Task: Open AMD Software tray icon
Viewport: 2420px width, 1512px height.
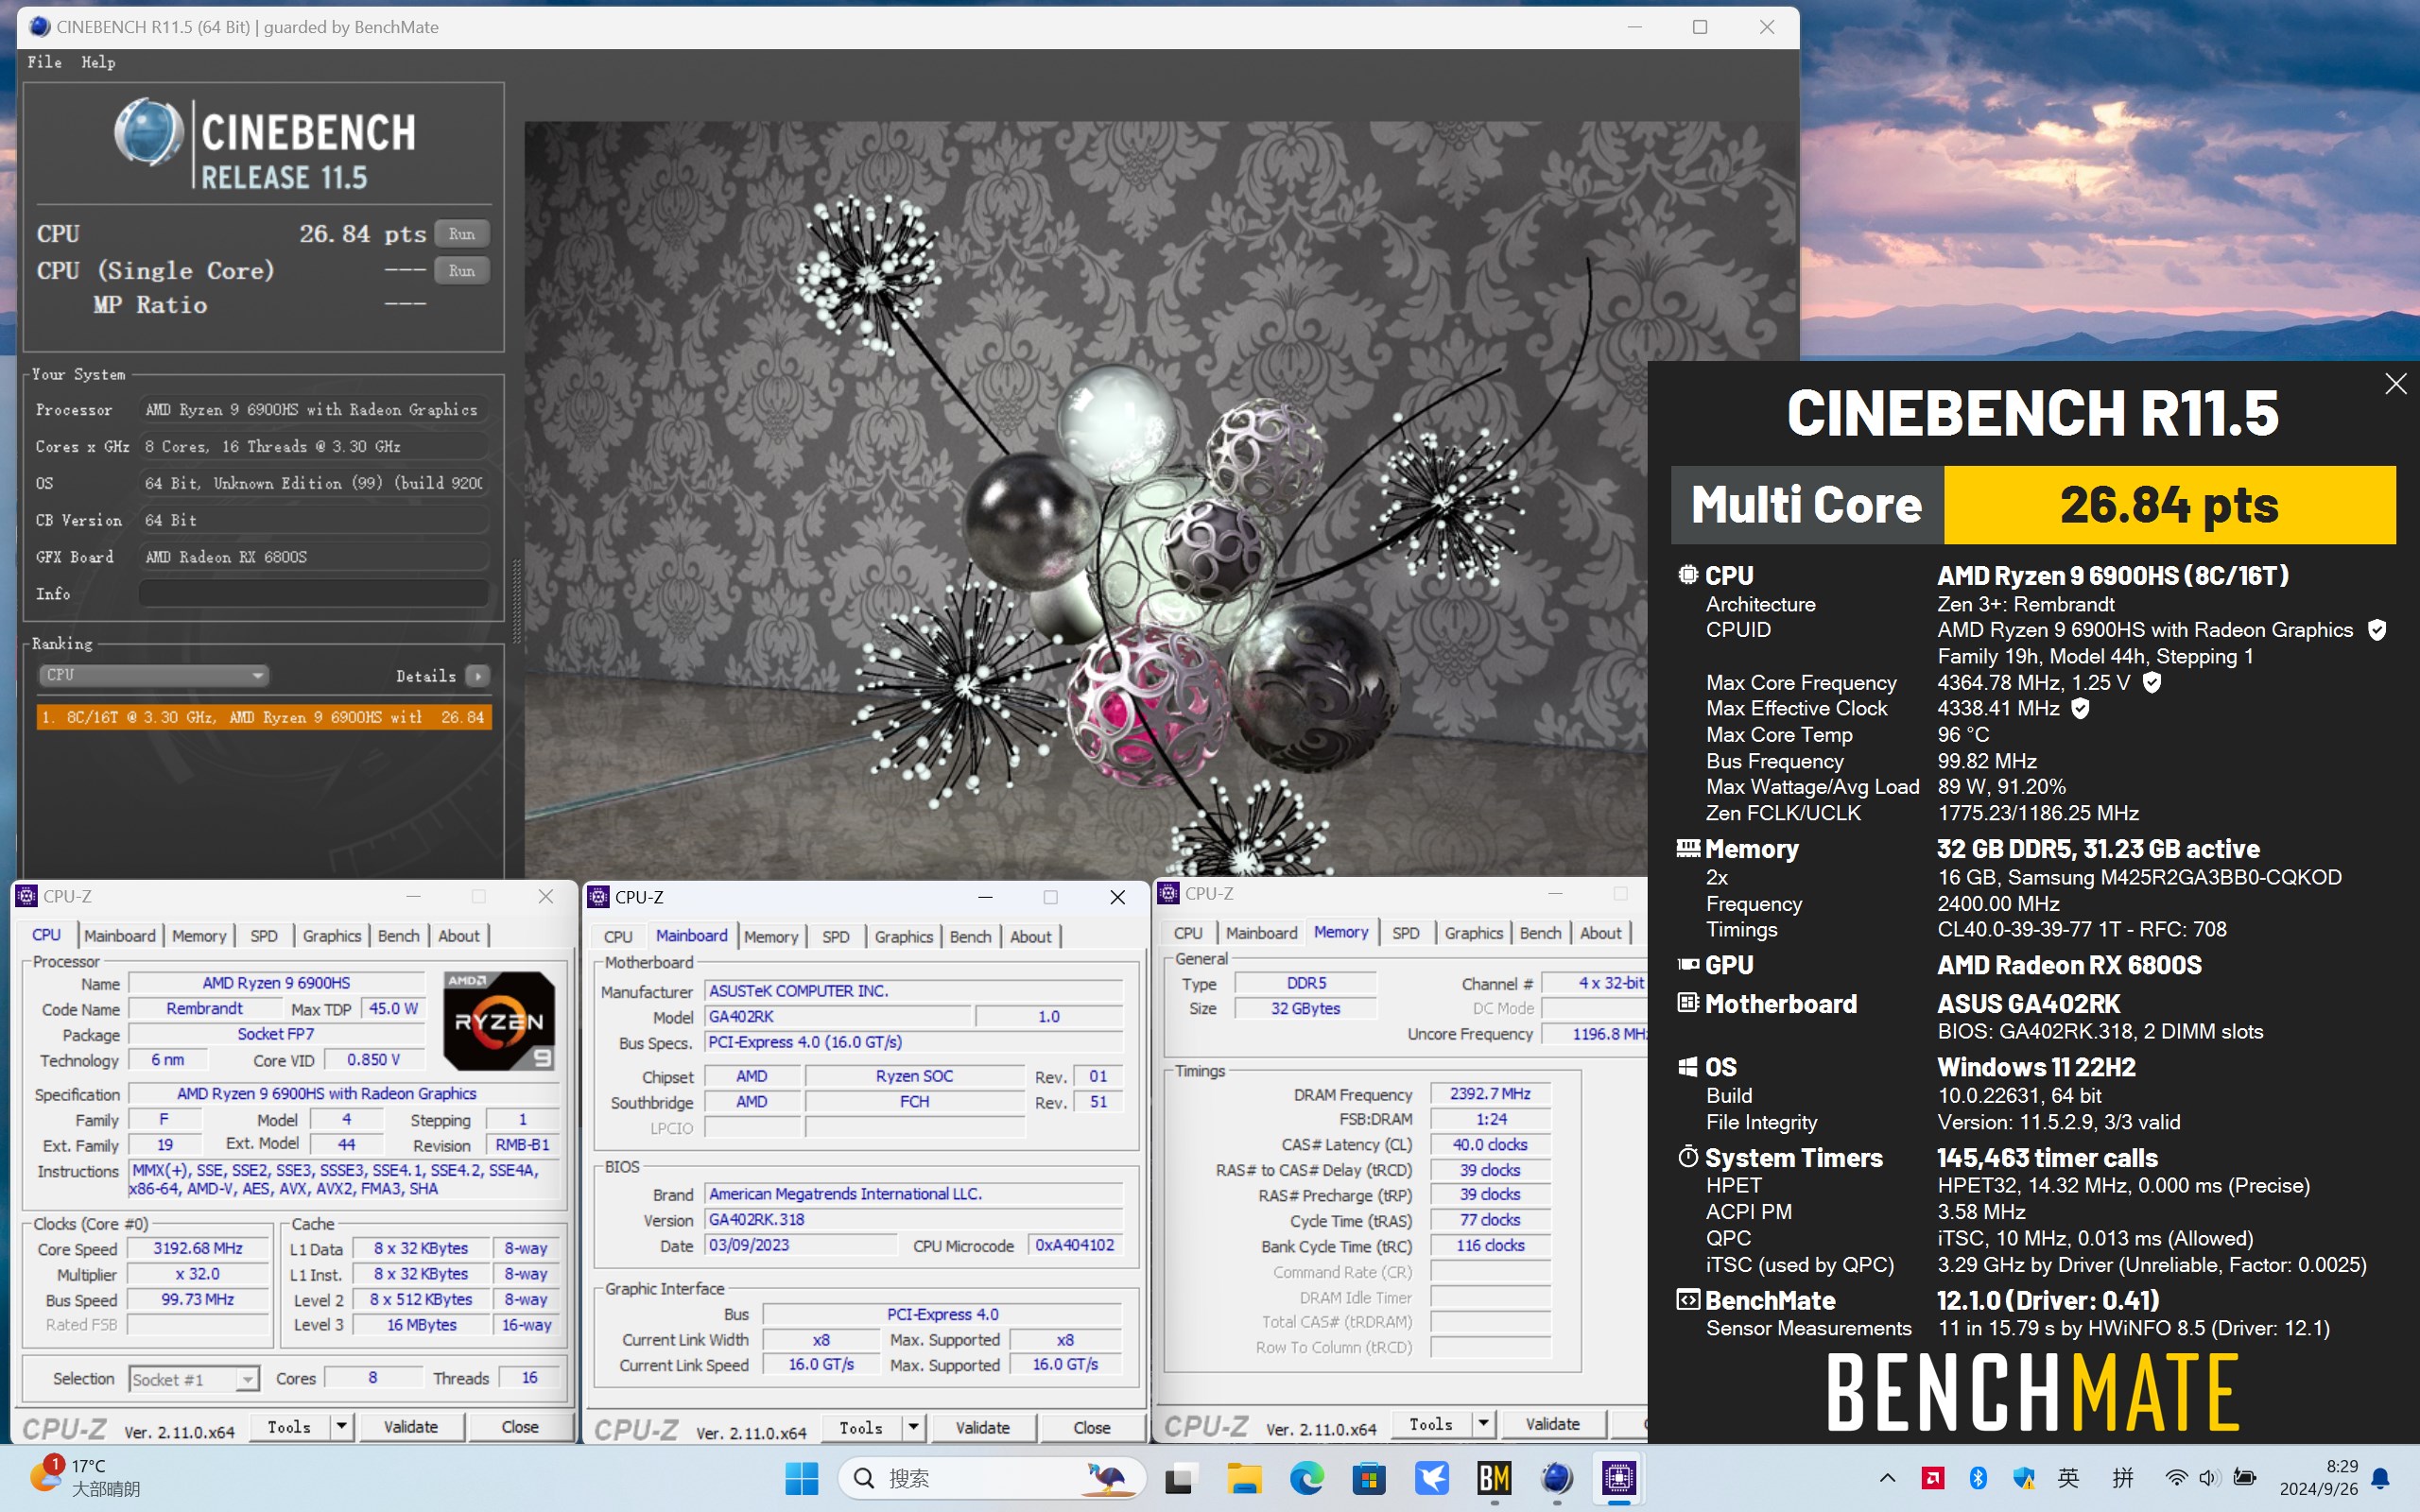Action: [x=1933, y=1477]
